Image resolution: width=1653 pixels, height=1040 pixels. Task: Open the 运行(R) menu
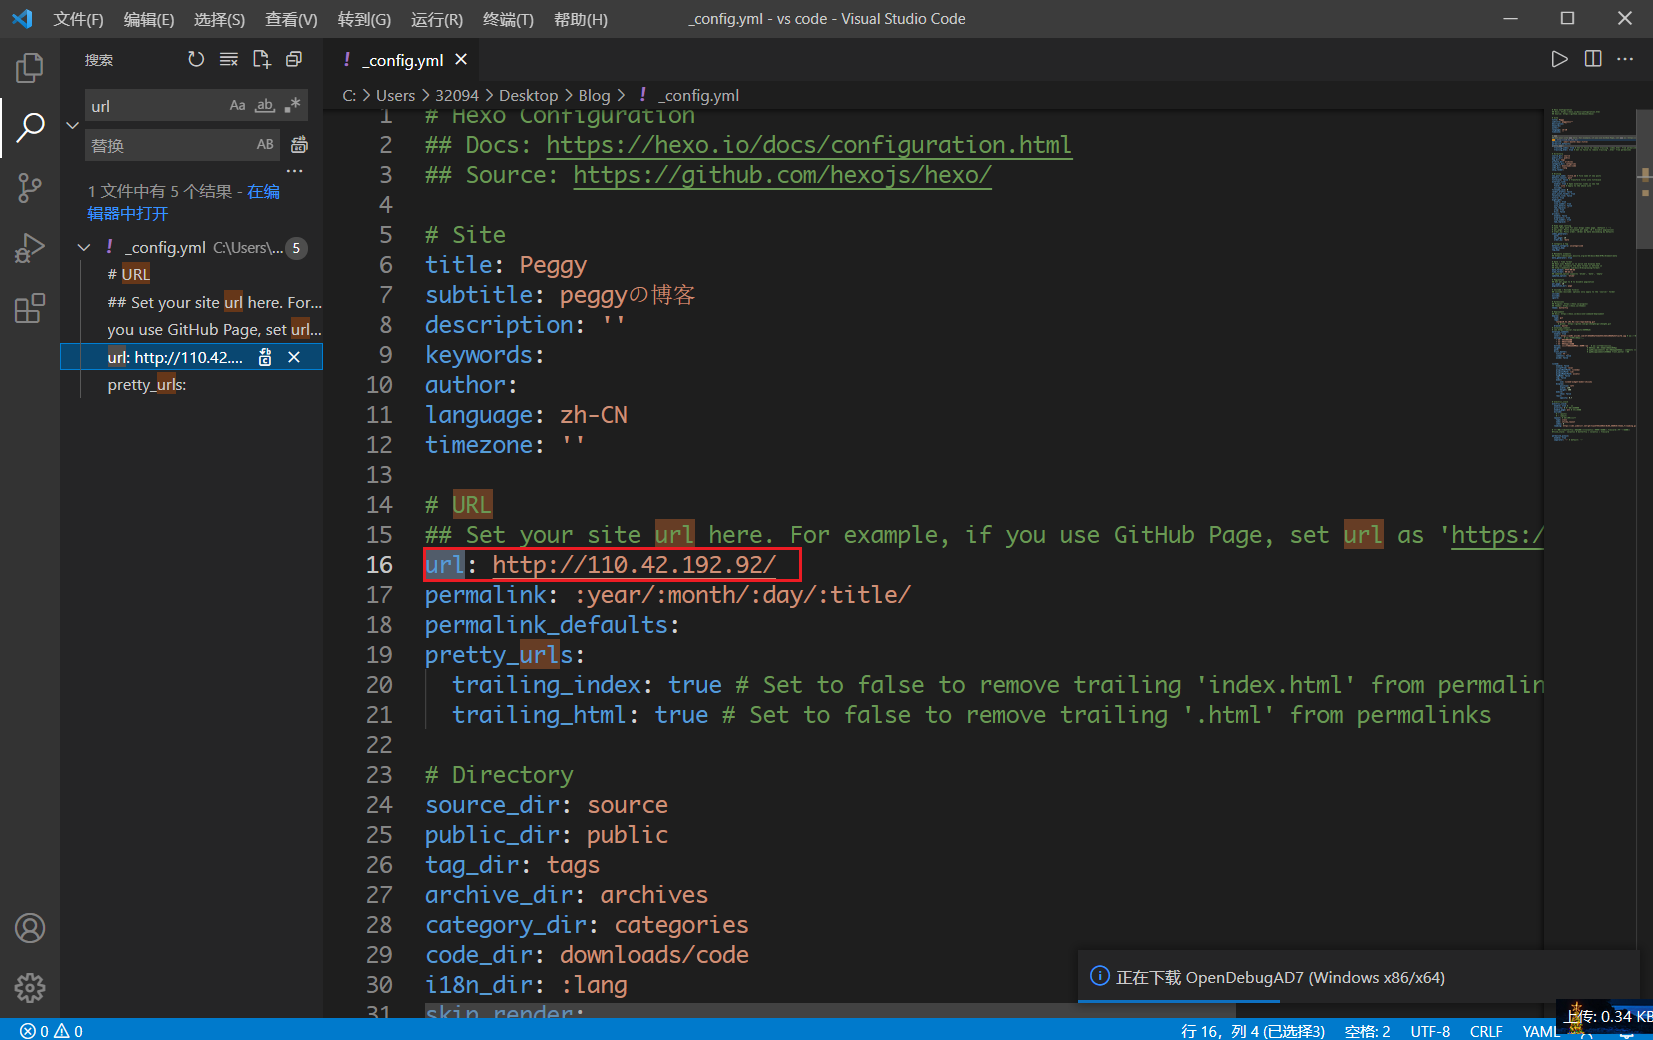point(437,19)
